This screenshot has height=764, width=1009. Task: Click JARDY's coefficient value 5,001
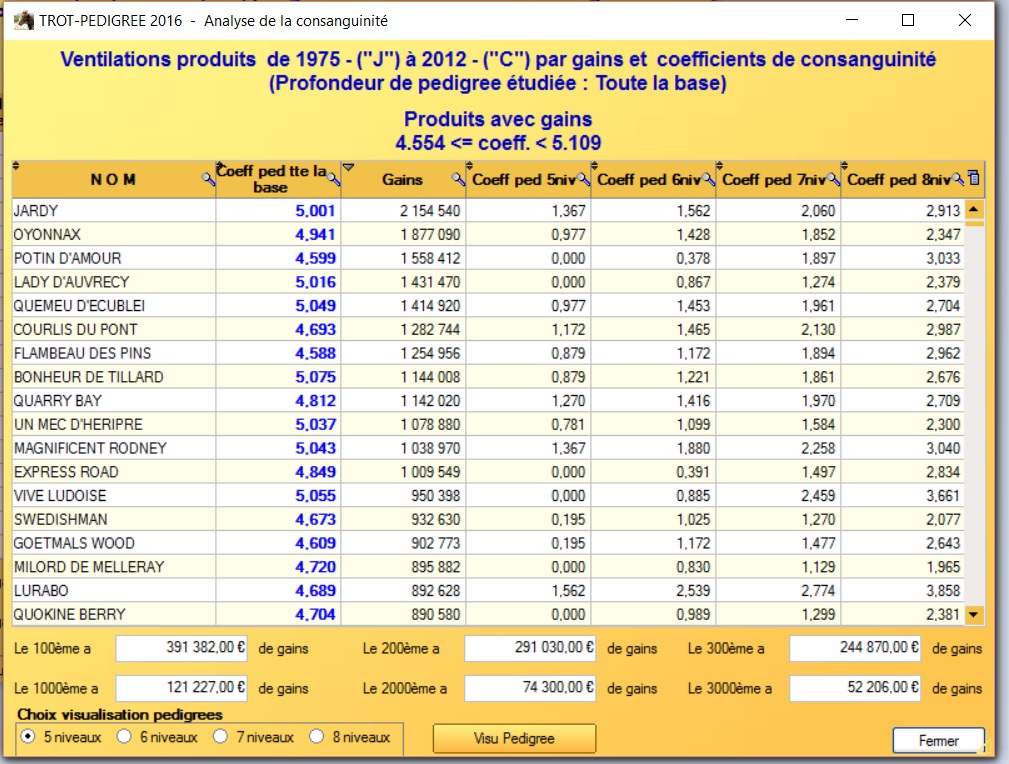point(315,210)
